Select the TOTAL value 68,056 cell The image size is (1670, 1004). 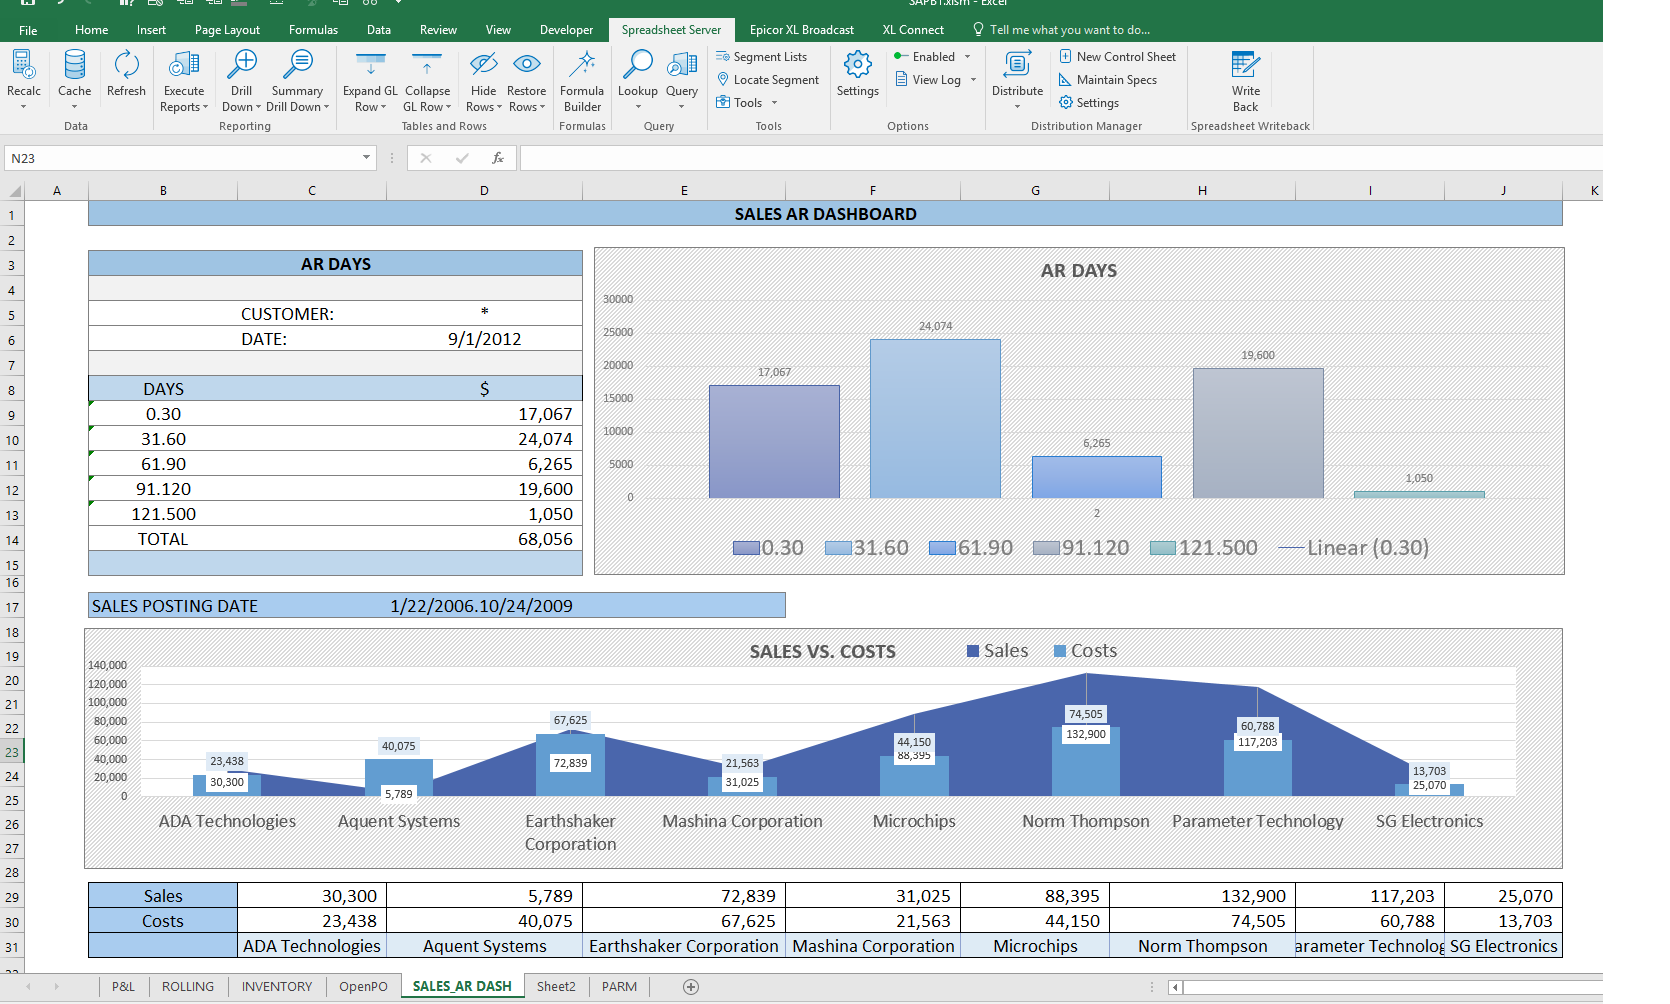(x=484, y=539)
